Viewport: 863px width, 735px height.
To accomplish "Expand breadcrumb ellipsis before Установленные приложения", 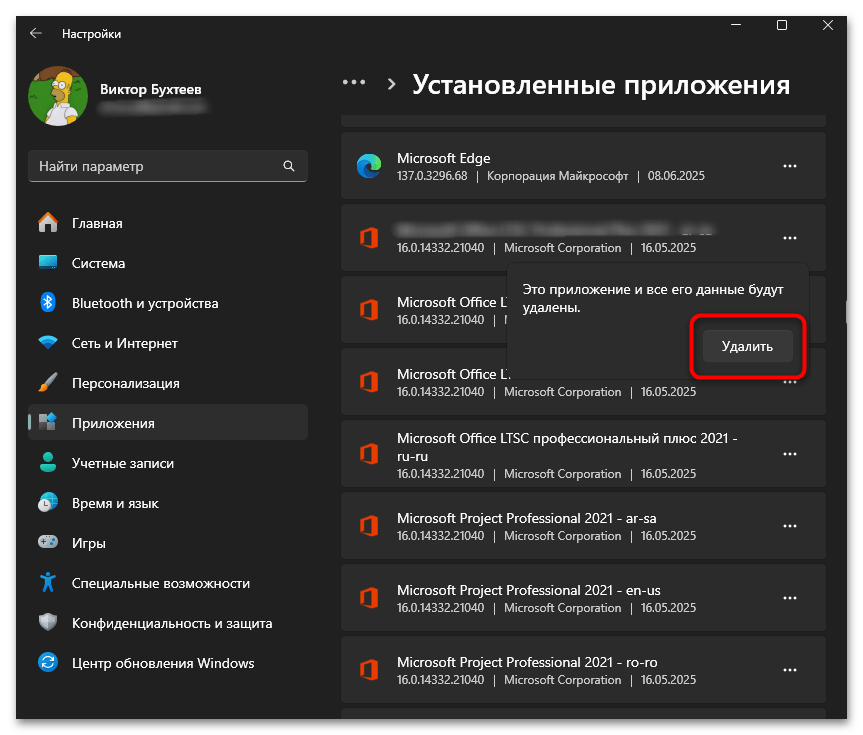I will point(354,84).
